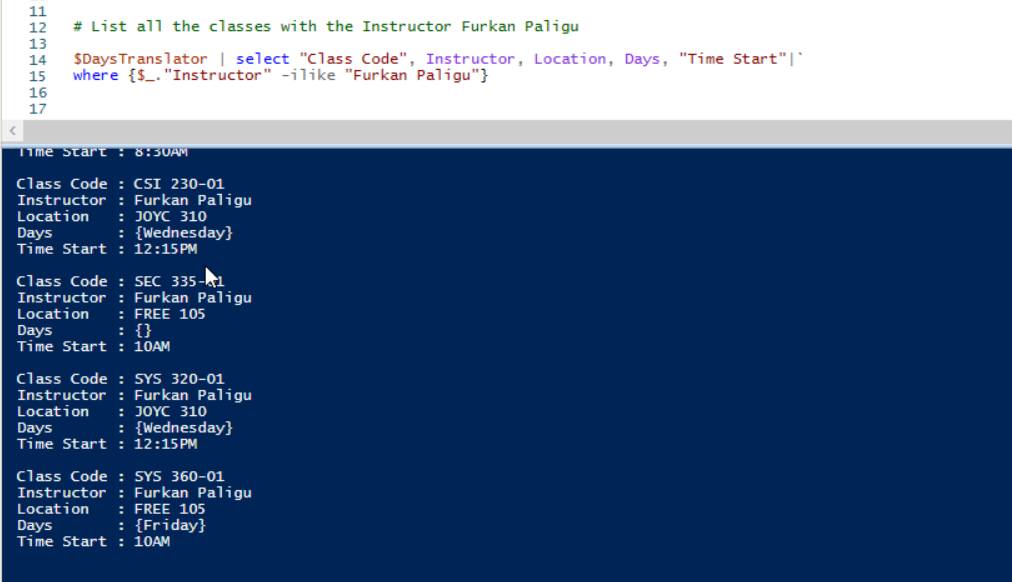The image size is (1012, 582).
Task: Click the SYS 320-01 class code in output
Action: pos(179,379)
